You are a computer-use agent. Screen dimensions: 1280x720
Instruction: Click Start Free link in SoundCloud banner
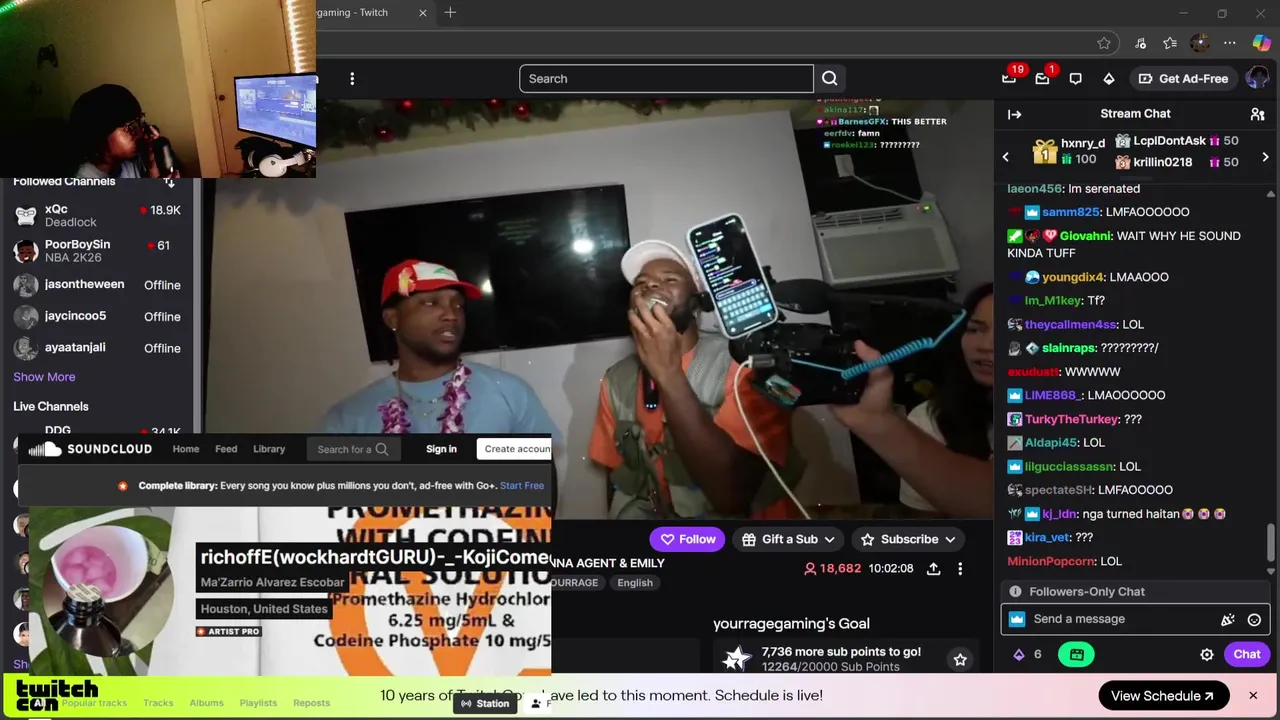[522, 486]
